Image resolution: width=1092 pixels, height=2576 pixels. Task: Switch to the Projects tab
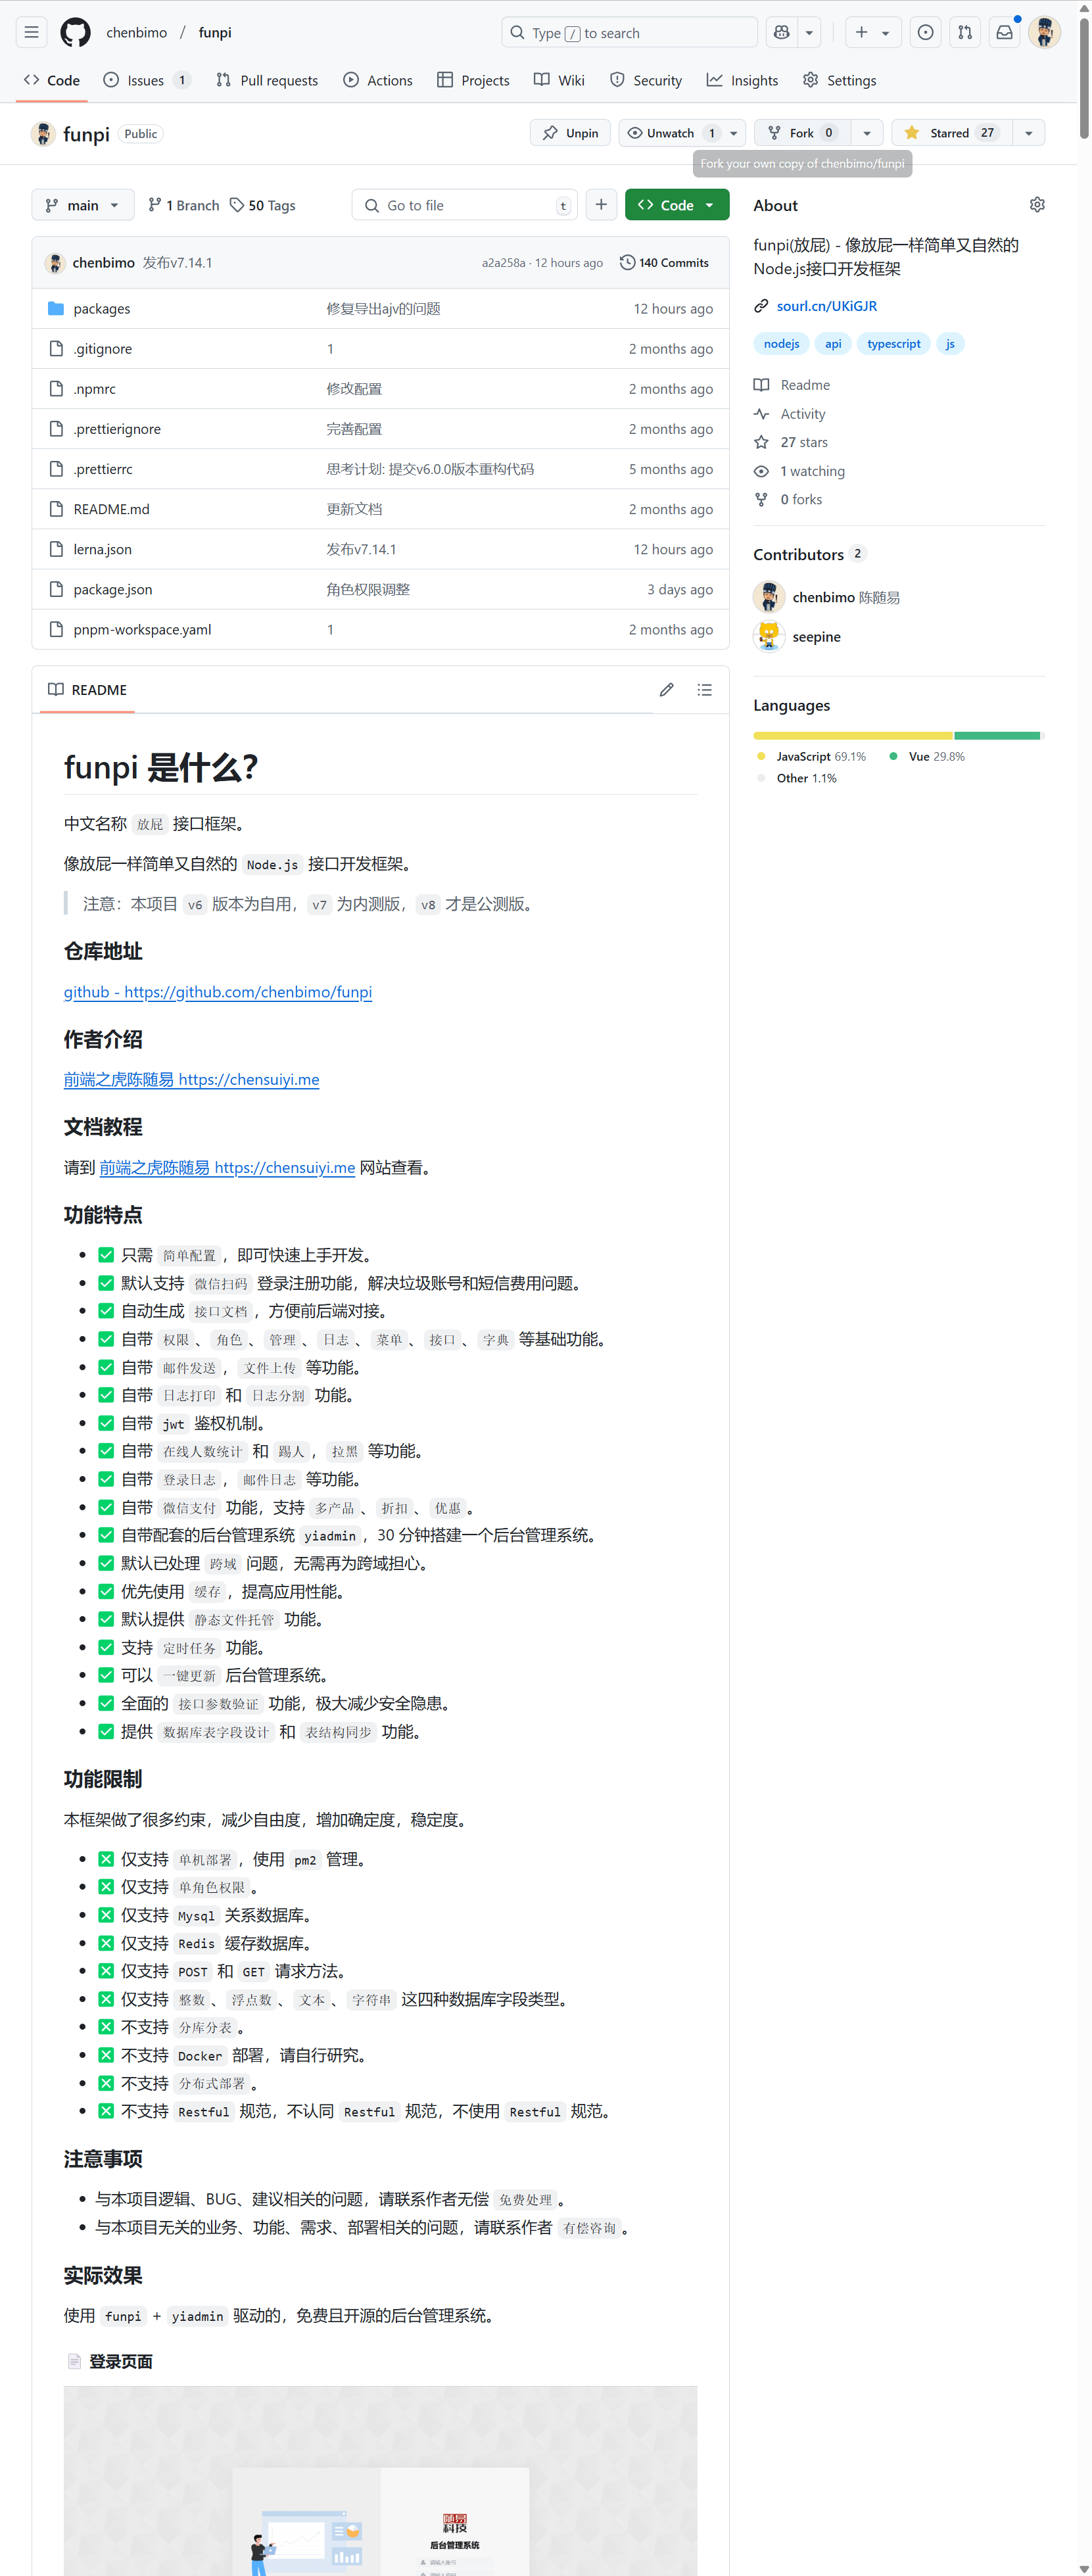[473, 80]
